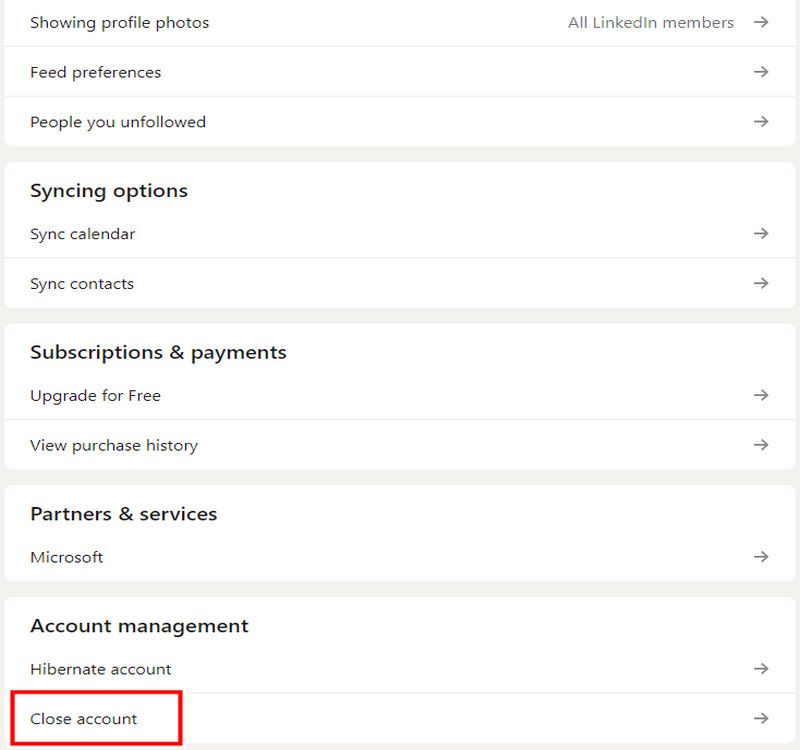800x750 pixels.
Task: Click the arrow next to Hibernate account
Action: click(x=761, y=669)
